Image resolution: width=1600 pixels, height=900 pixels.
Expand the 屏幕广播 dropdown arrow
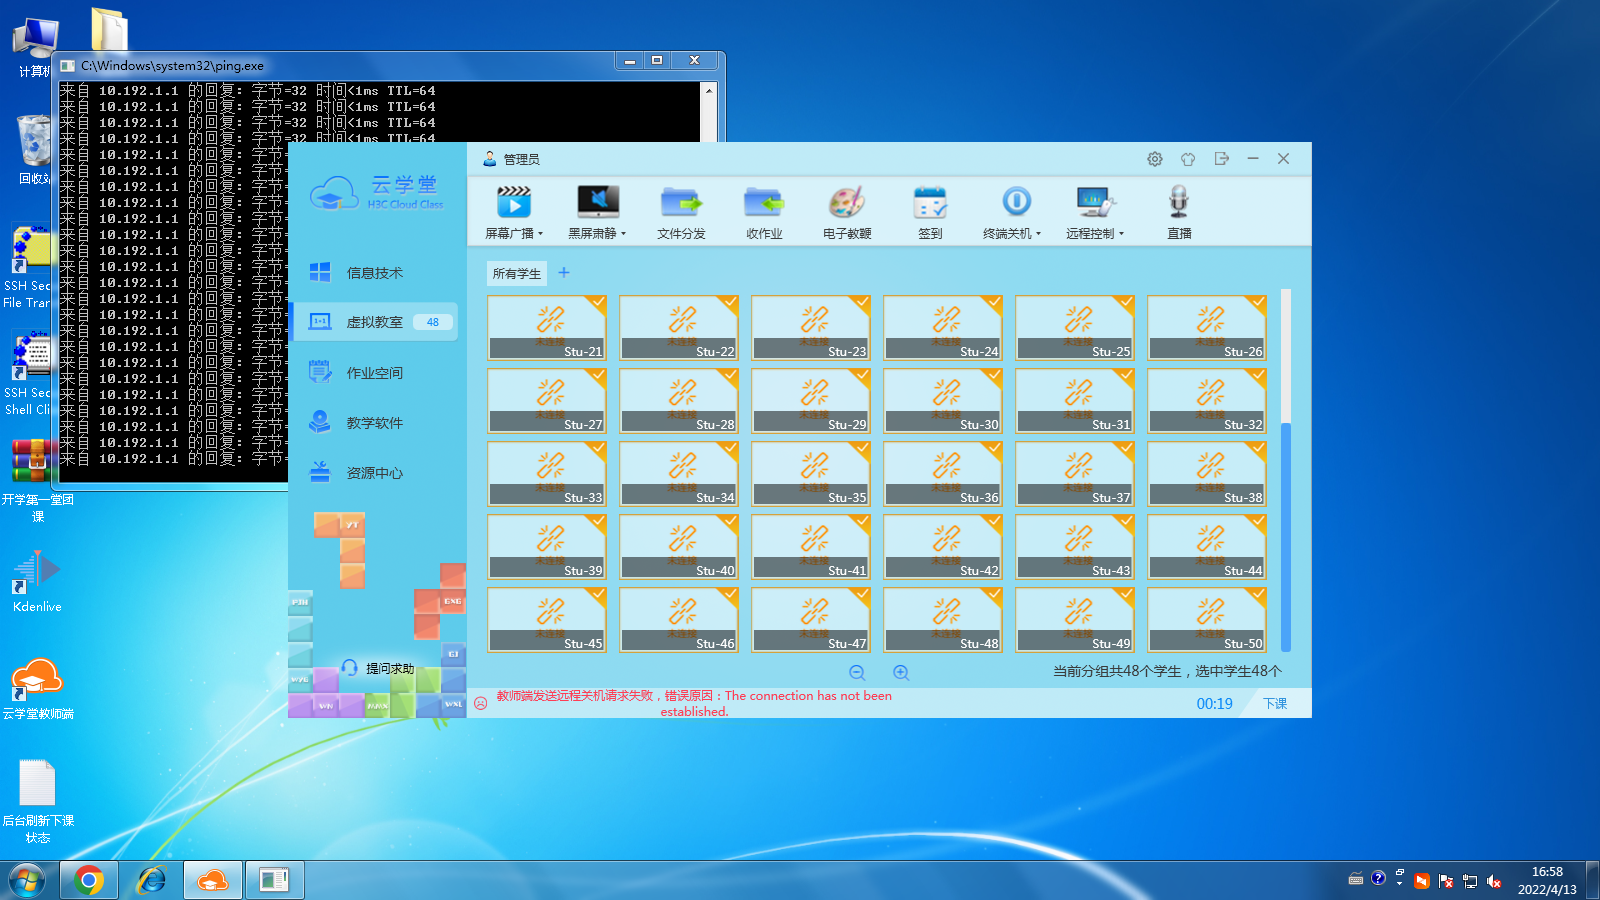click(x=541, y=234)
